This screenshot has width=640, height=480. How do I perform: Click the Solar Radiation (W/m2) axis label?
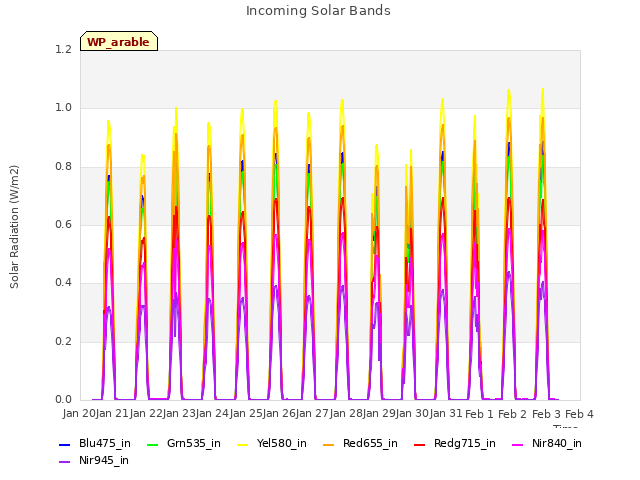[14, 227]
